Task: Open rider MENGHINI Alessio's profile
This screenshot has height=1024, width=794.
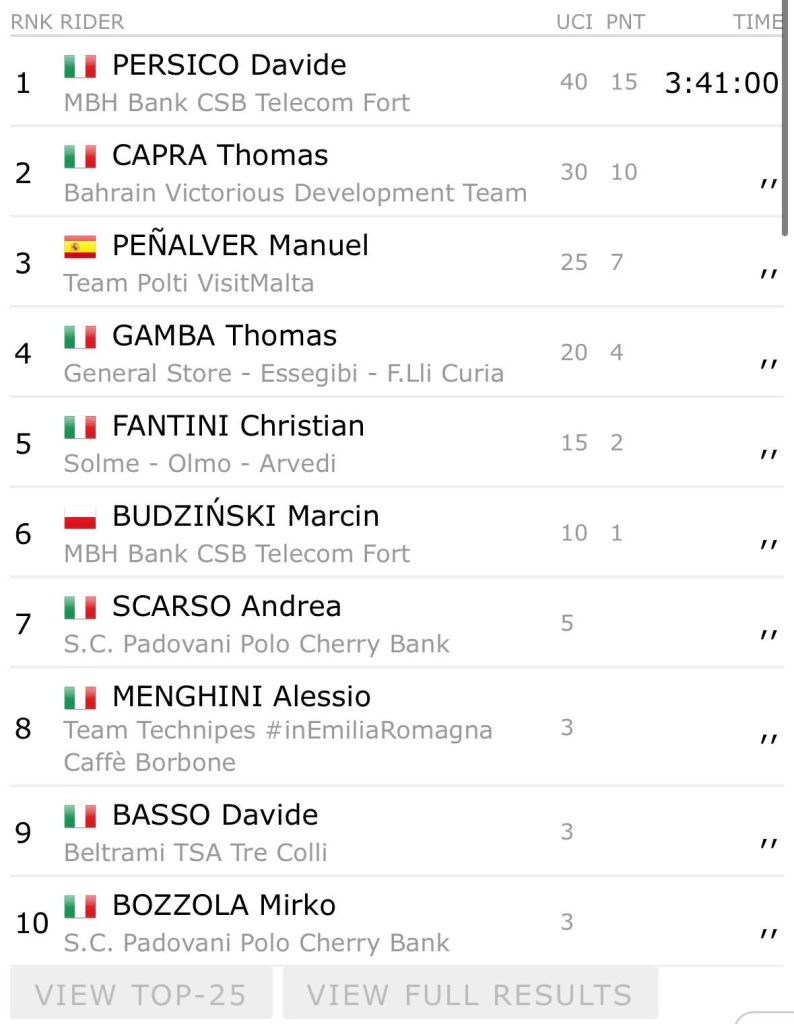Action: (x=241, y=696)
